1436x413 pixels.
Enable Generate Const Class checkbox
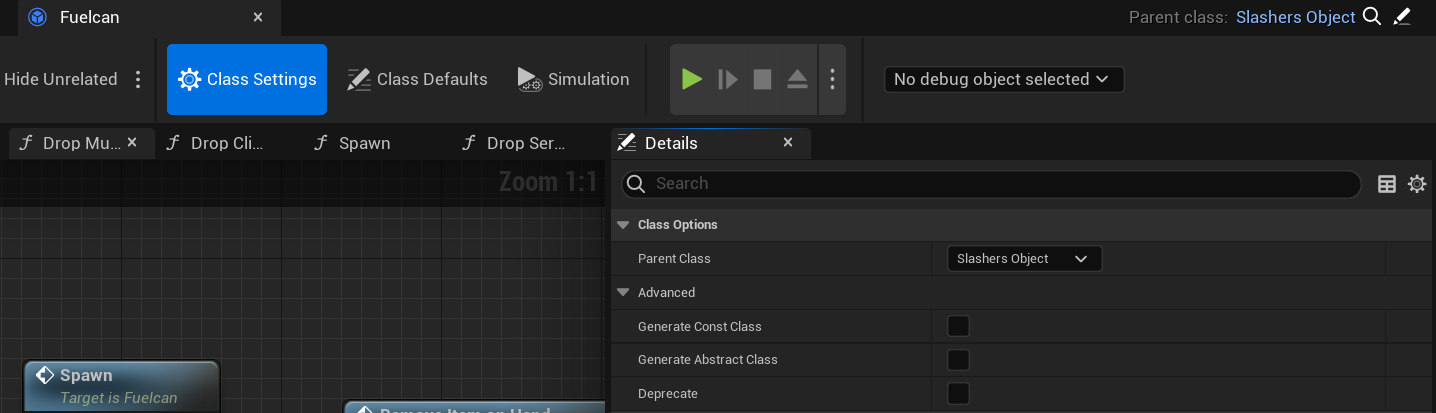coord(958,326)
